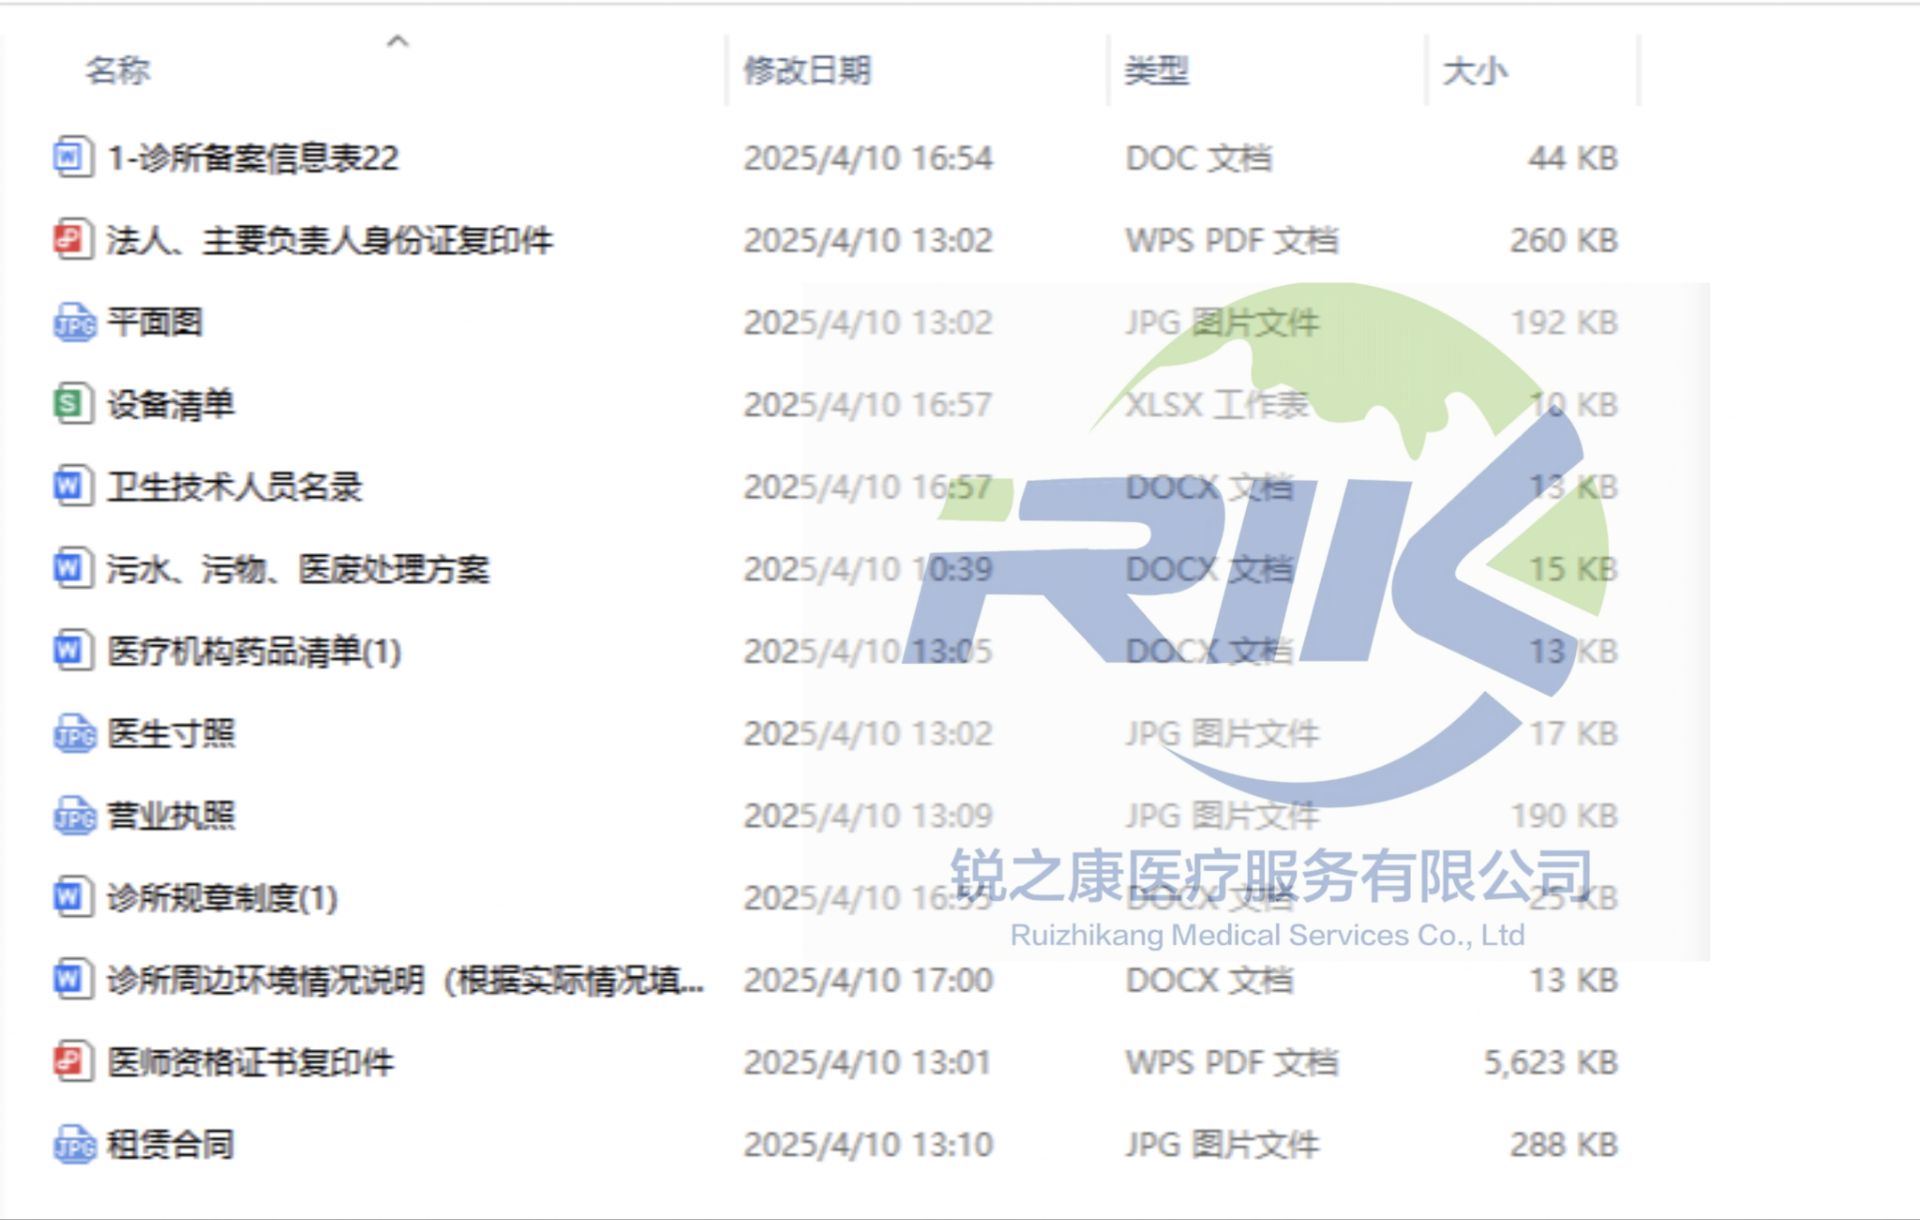Click the date 2025/4/10 13:10
1920x1220 pixels.
pyautogui.click(x=868, y=1144)
